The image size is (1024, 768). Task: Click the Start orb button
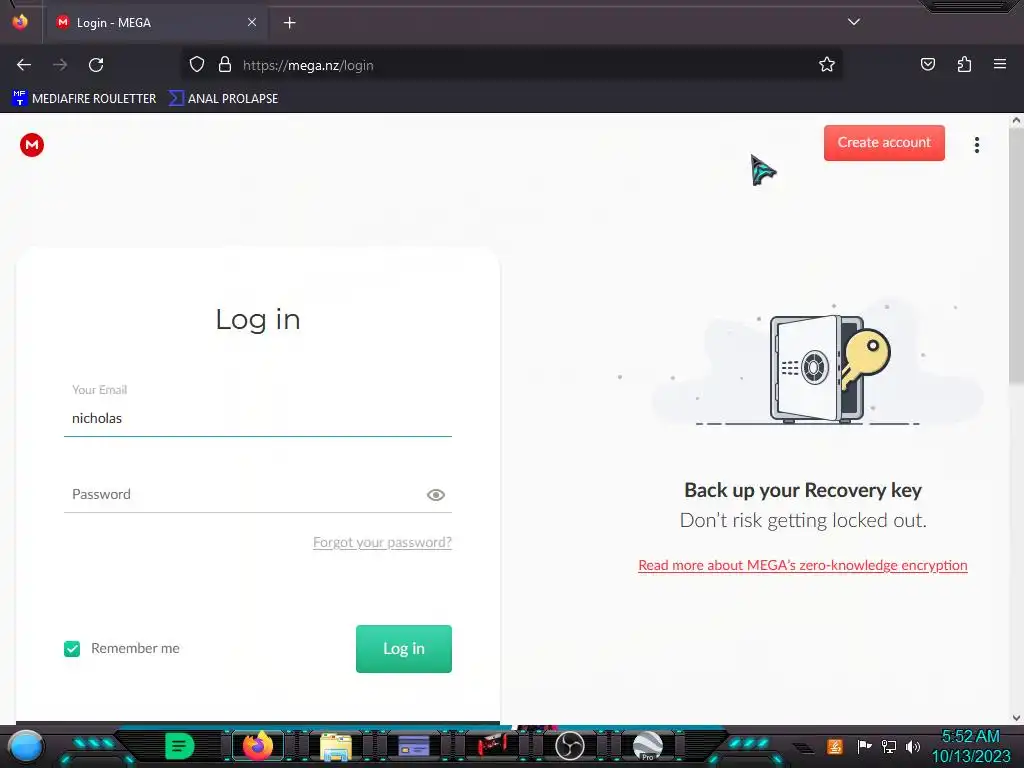coord(26,746)
